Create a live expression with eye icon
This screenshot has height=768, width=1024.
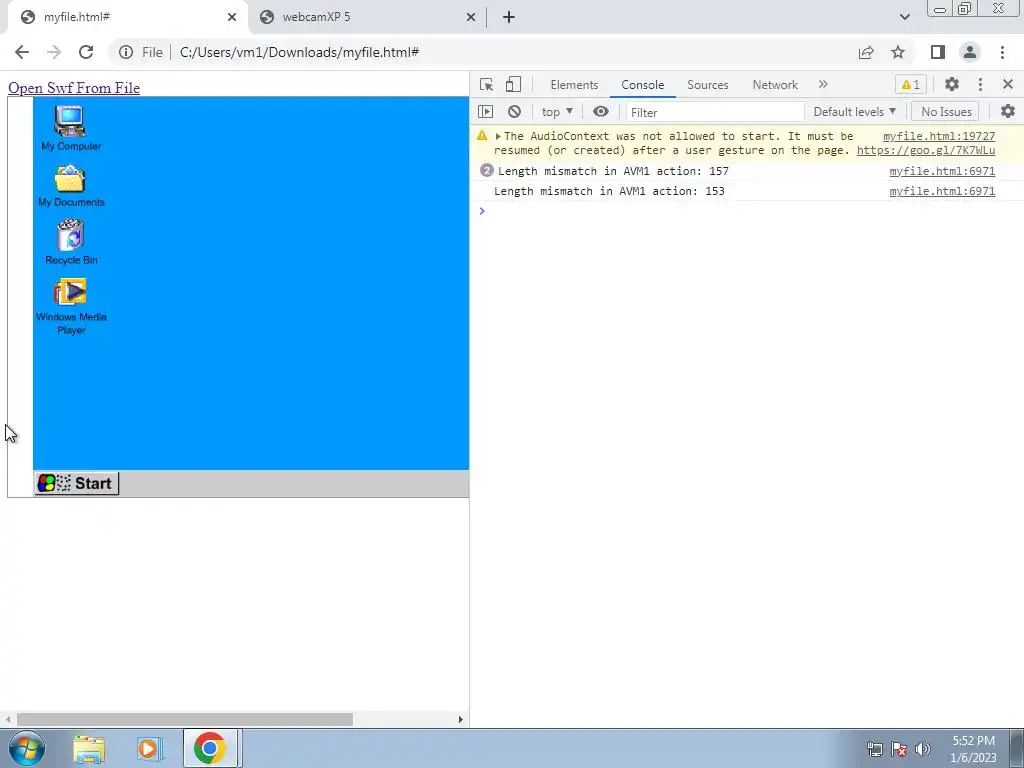click(x=601, y=112)
